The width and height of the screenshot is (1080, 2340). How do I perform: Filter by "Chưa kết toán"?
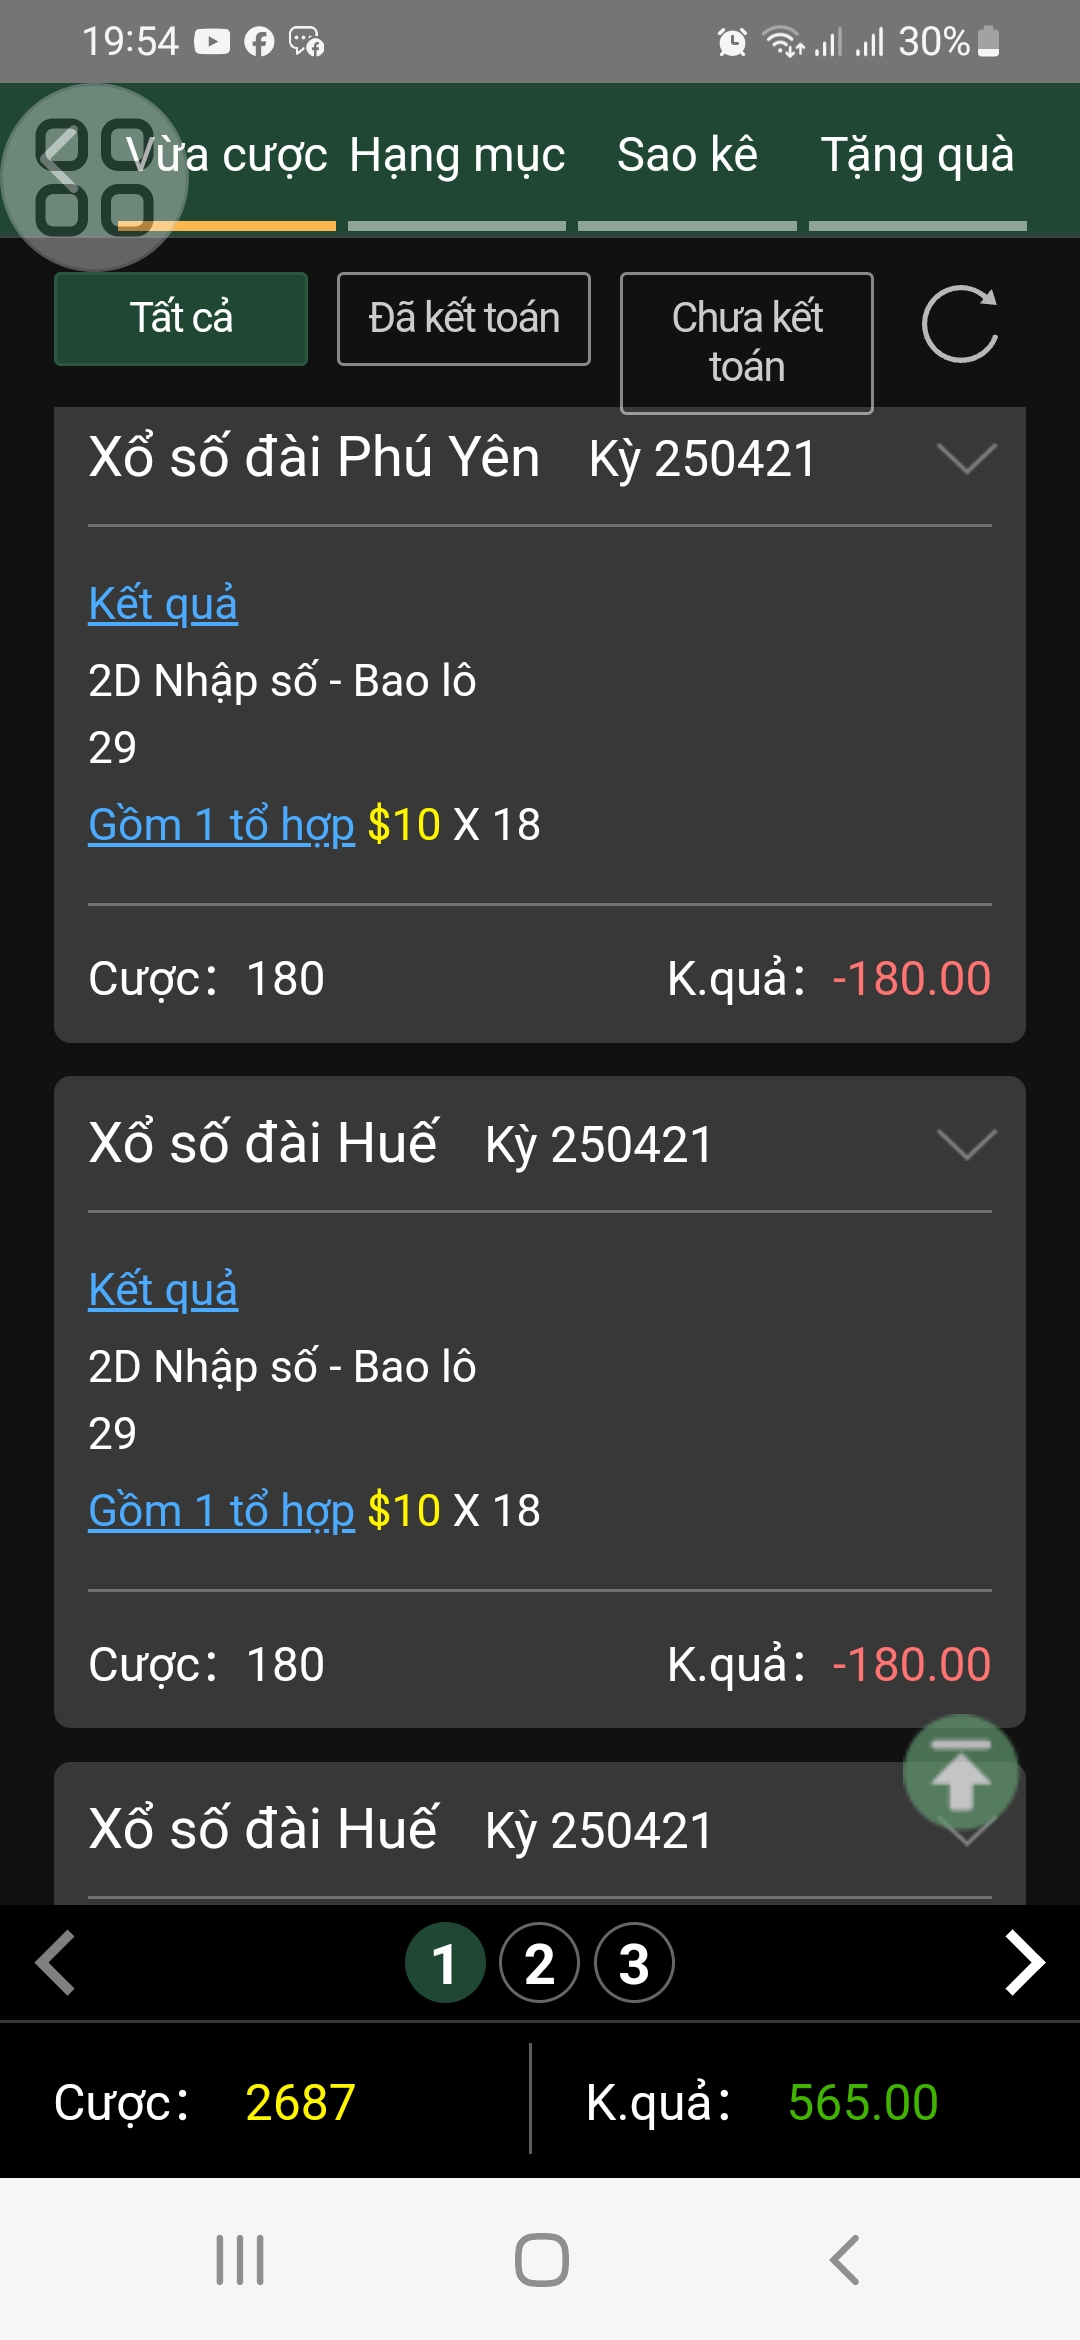pos(747,342)
